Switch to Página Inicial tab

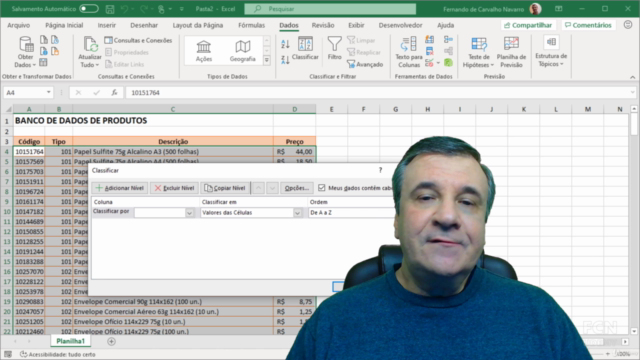tap(64, 25)
